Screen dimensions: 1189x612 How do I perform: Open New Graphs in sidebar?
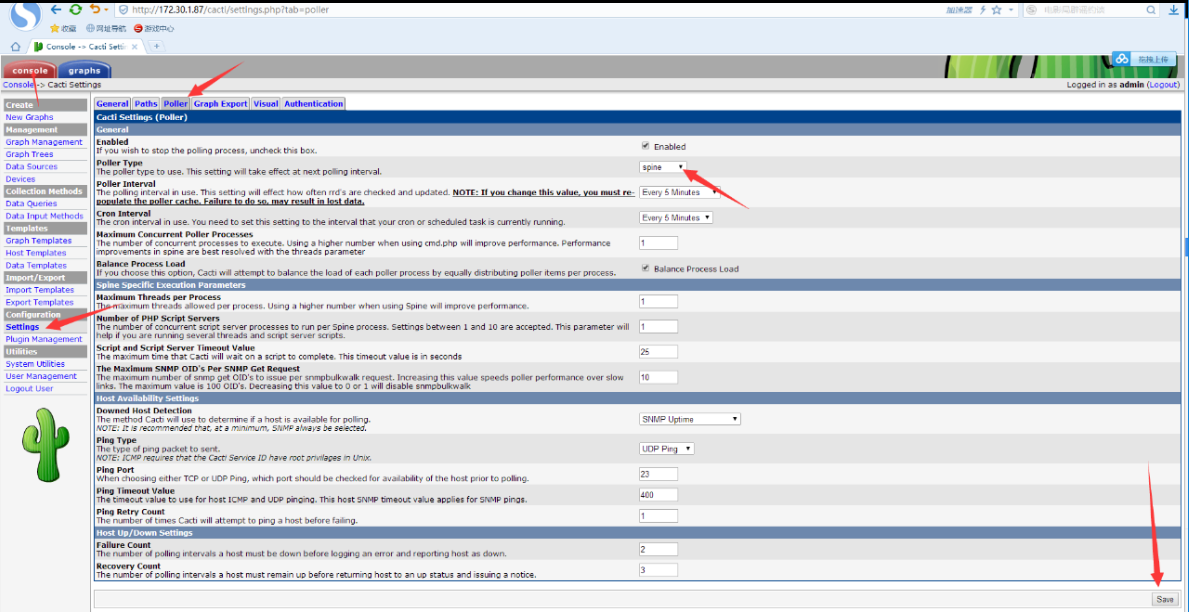point(30,118)
